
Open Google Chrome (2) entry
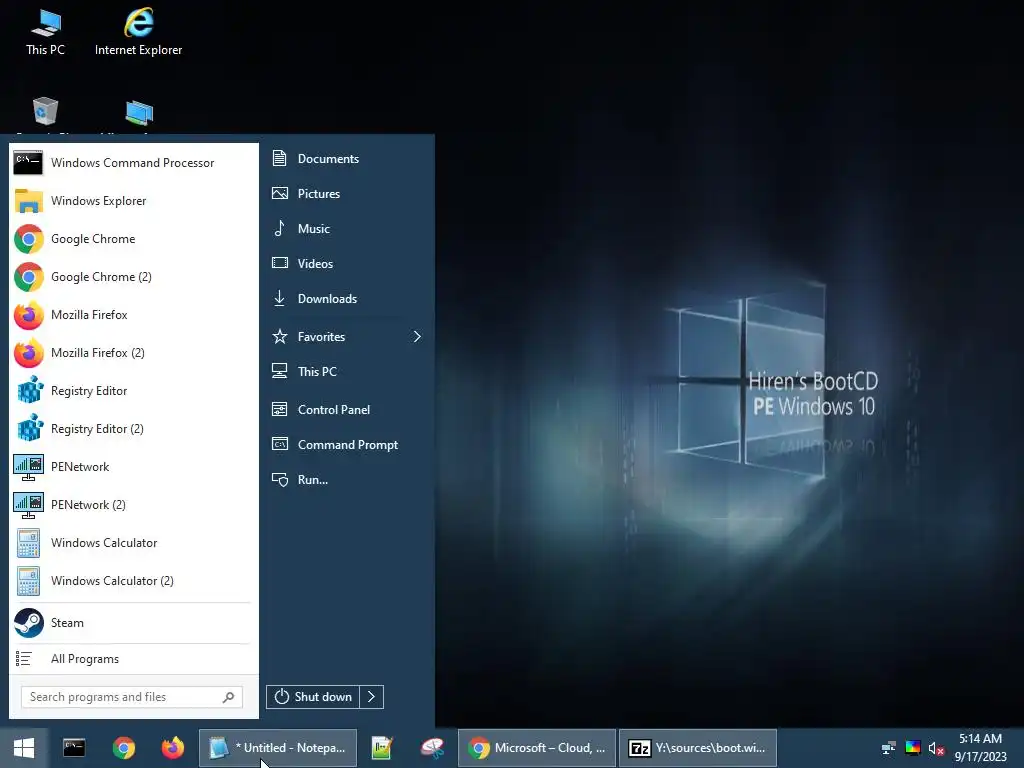pos(133,277)
